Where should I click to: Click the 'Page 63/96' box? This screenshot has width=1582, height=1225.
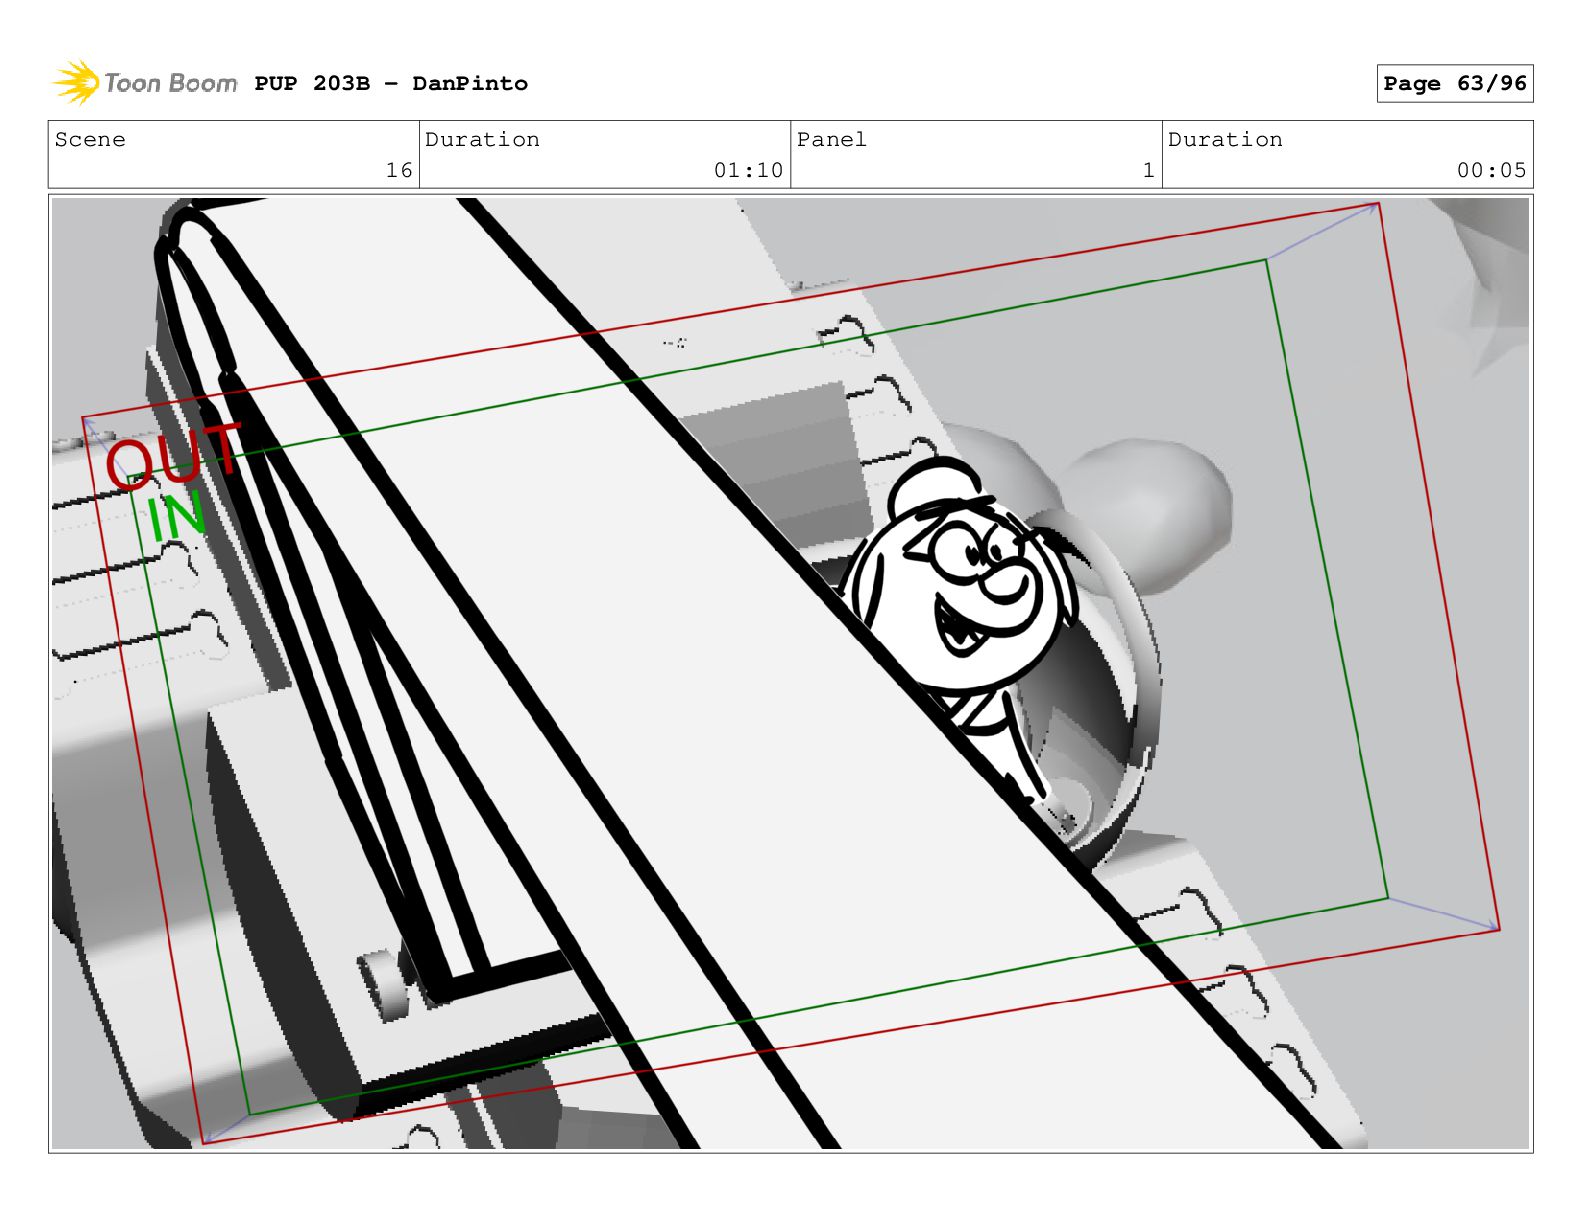pos(1455,83)
